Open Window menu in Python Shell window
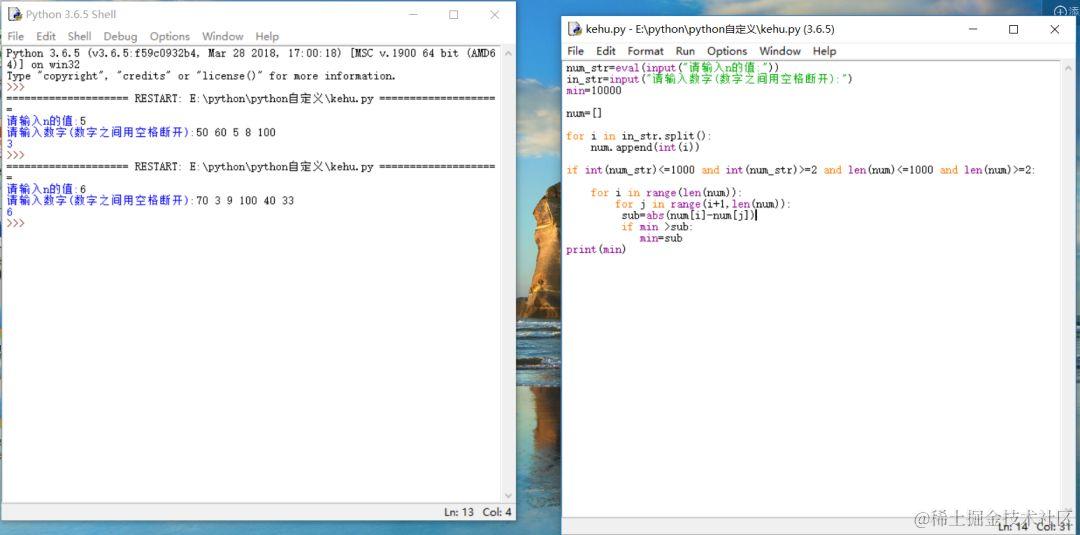The width and height of the screenshot is (1080, 535). coord(222,36)
